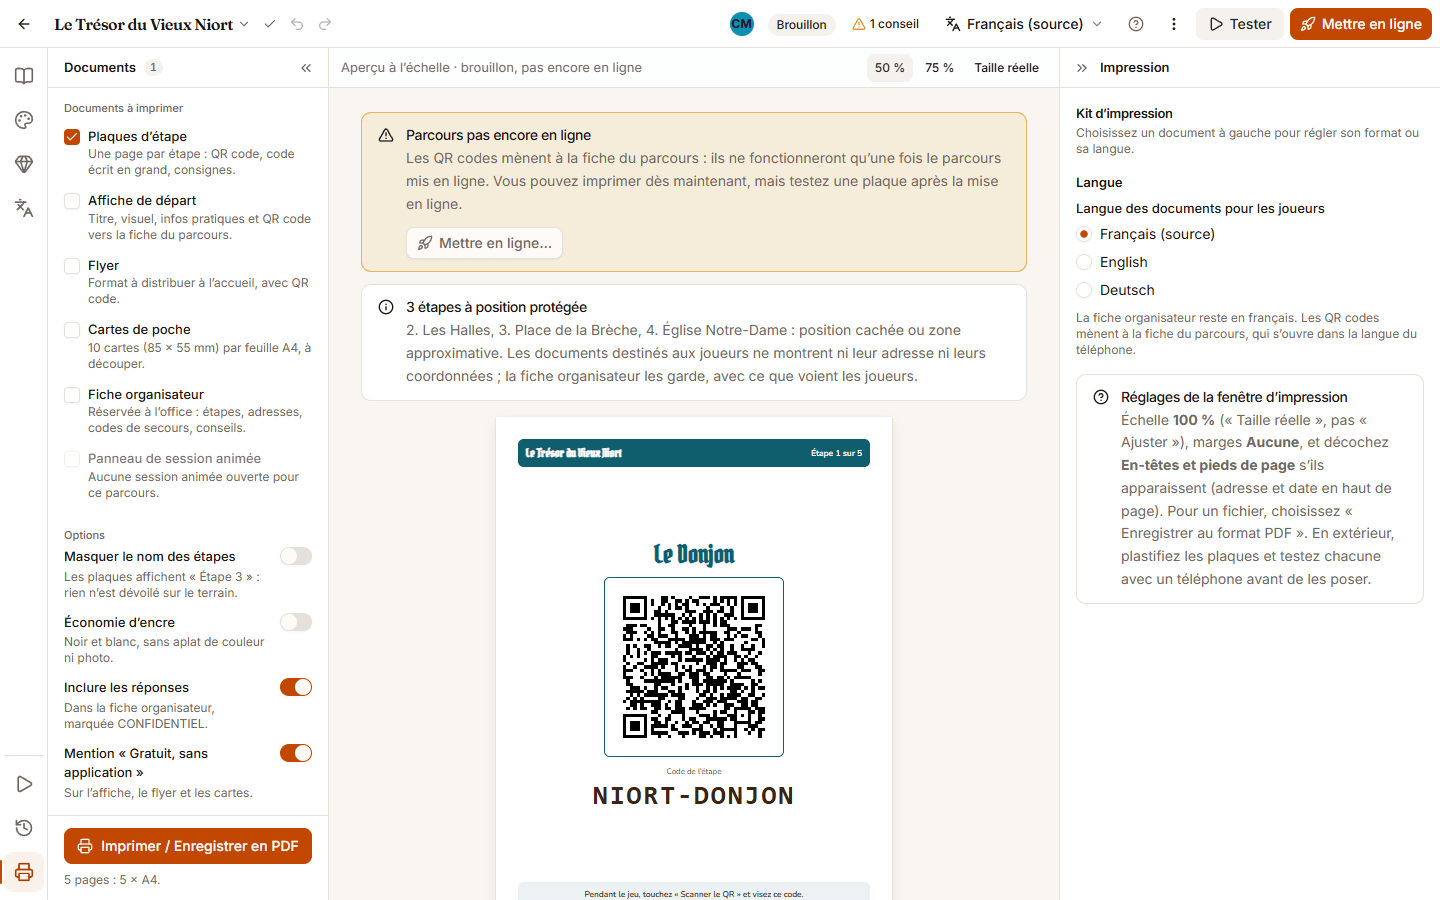Click Imprimer / Enregistrer en PDF button
Screen dimensions: 1440x900
point(188,846)
